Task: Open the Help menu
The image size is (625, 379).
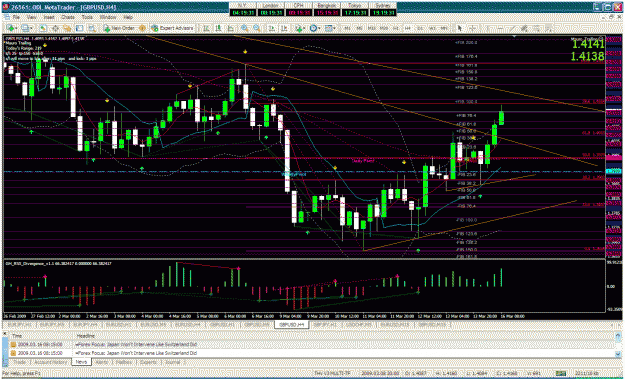Action: click(128, 18)
